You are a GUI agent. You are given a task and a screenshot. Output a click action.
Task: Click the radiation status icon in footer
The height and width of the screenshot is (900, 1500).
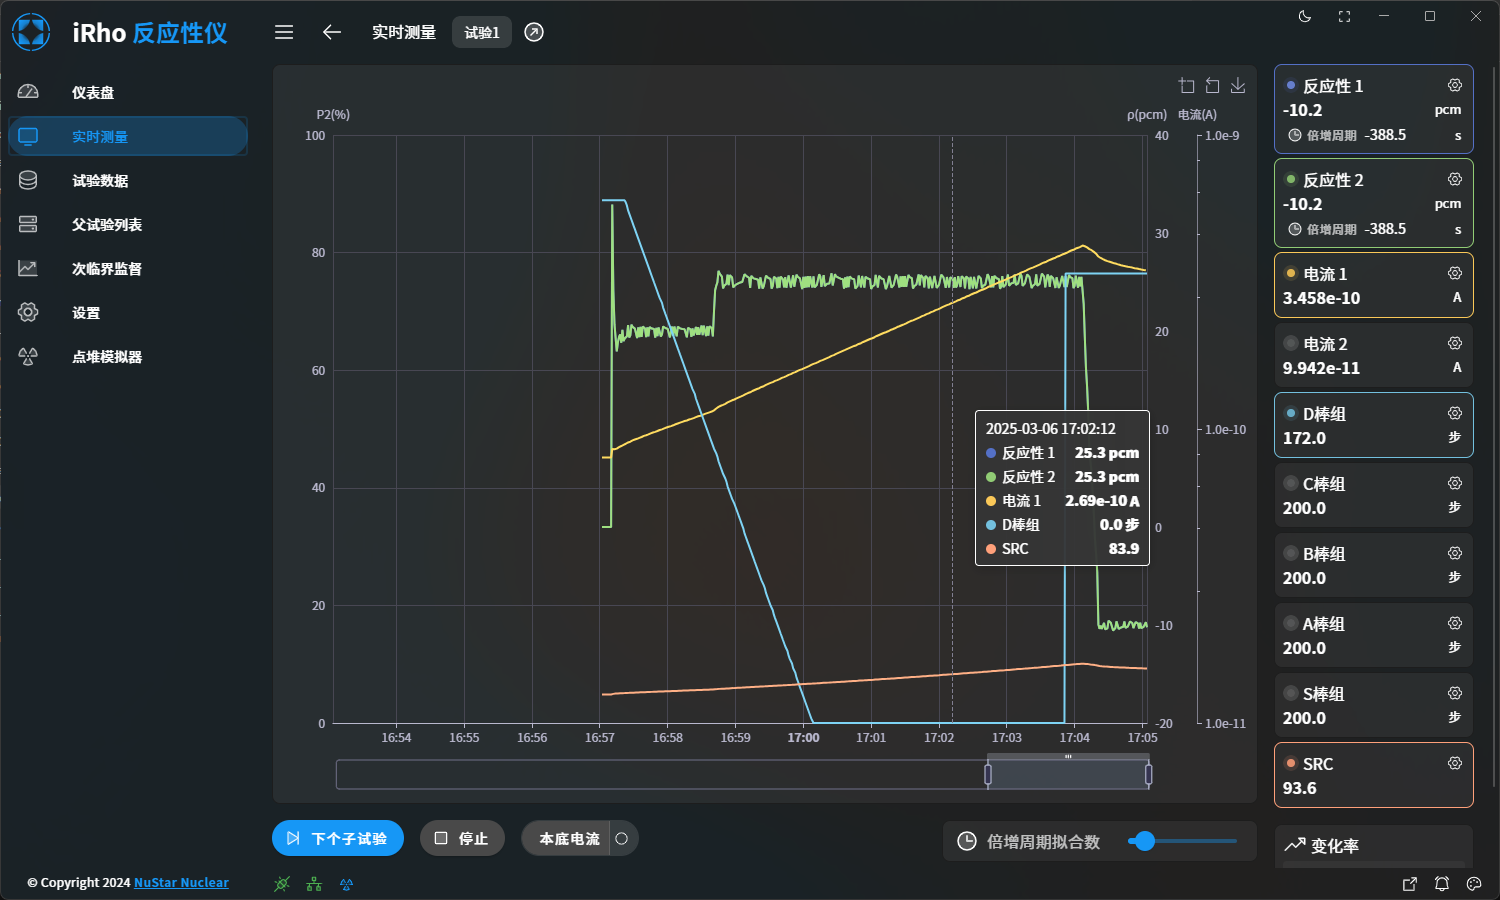click(346, 884)
